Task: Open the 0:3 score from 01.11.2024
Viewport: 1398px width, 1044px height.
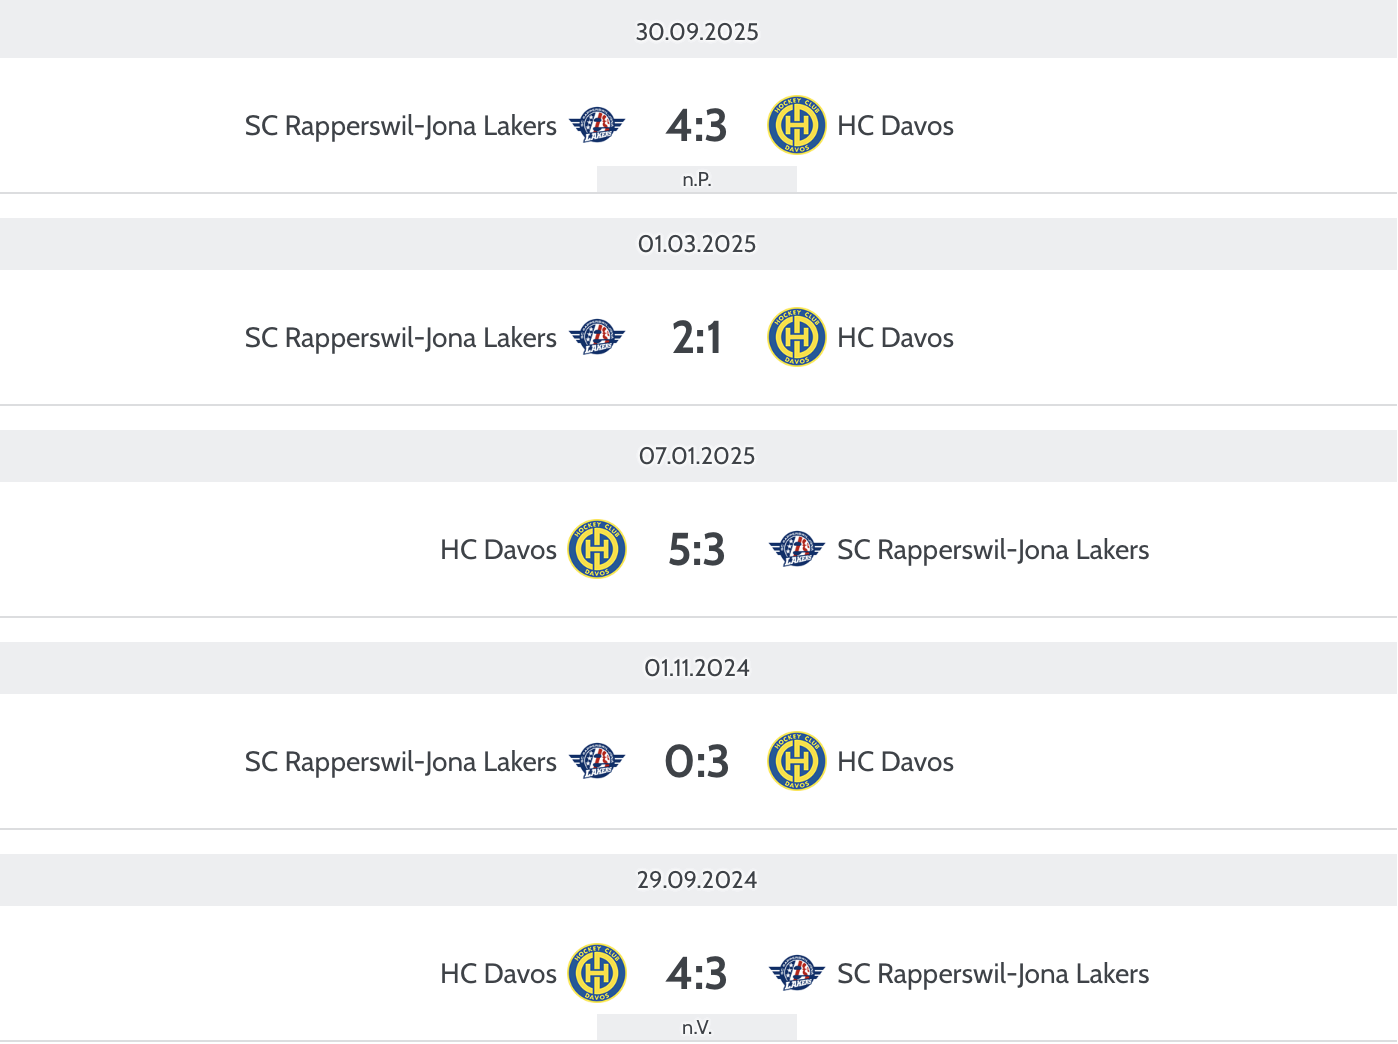Action: pyautogui.click(x=697, y=762)
